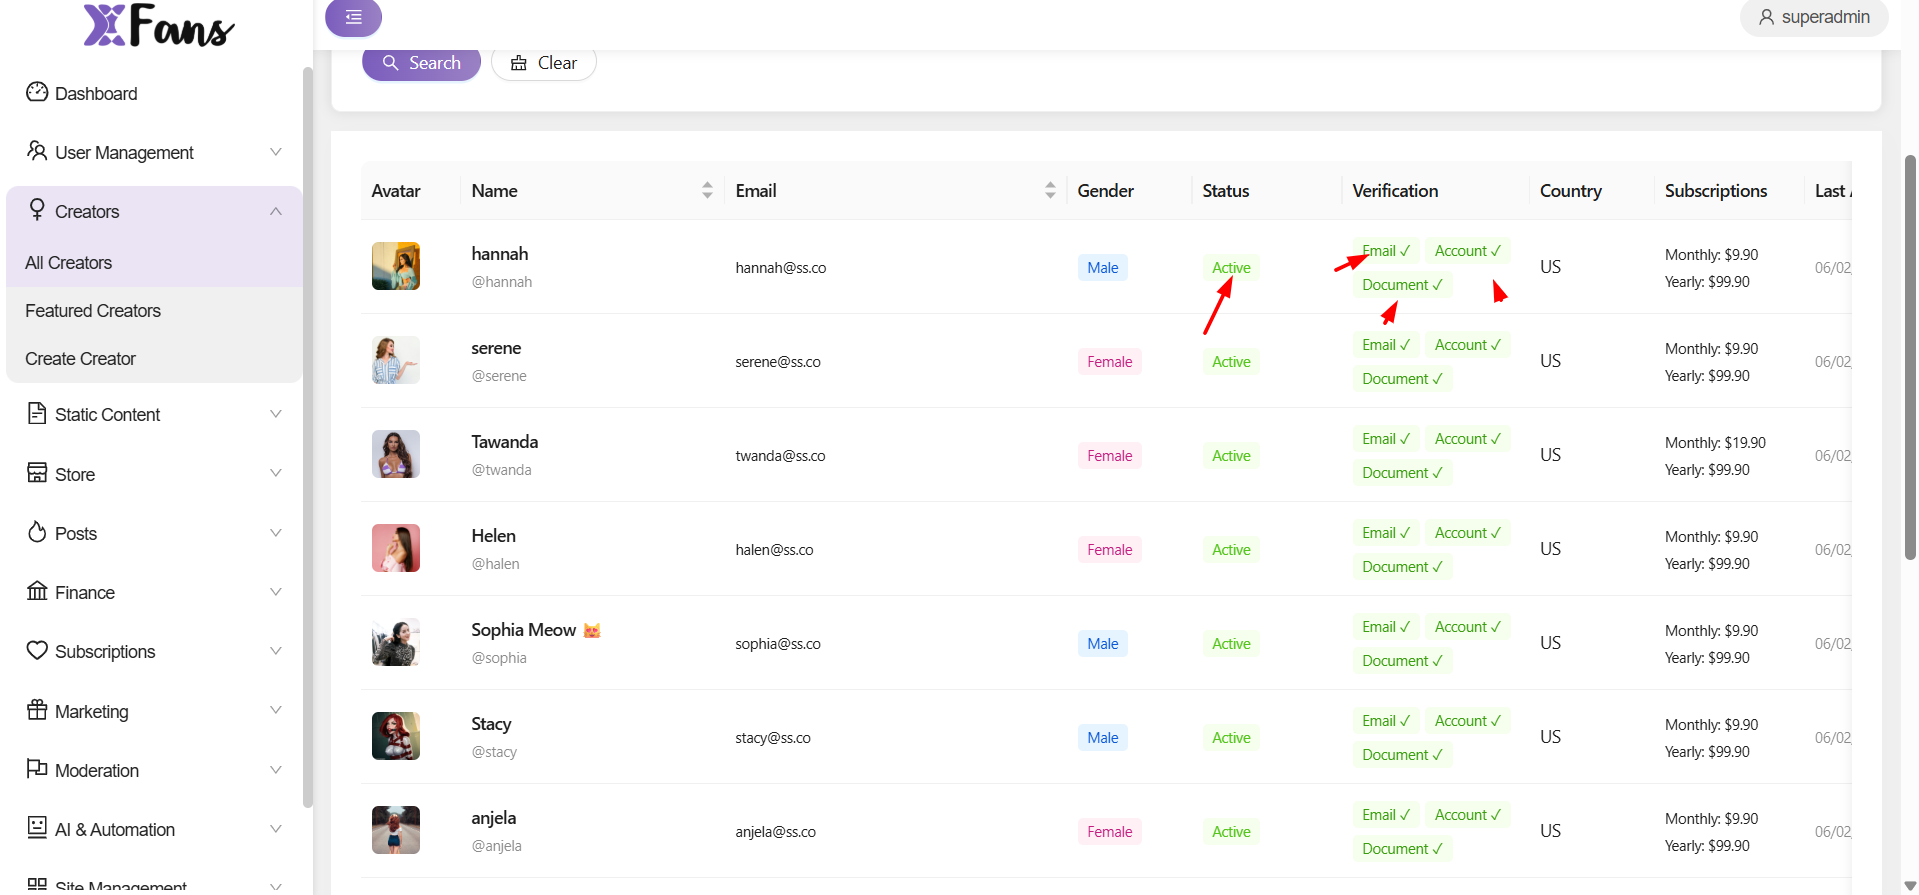The image size is (1919, 895).
Task: Sort table by Name column arrows
Action: click(707, 190)
